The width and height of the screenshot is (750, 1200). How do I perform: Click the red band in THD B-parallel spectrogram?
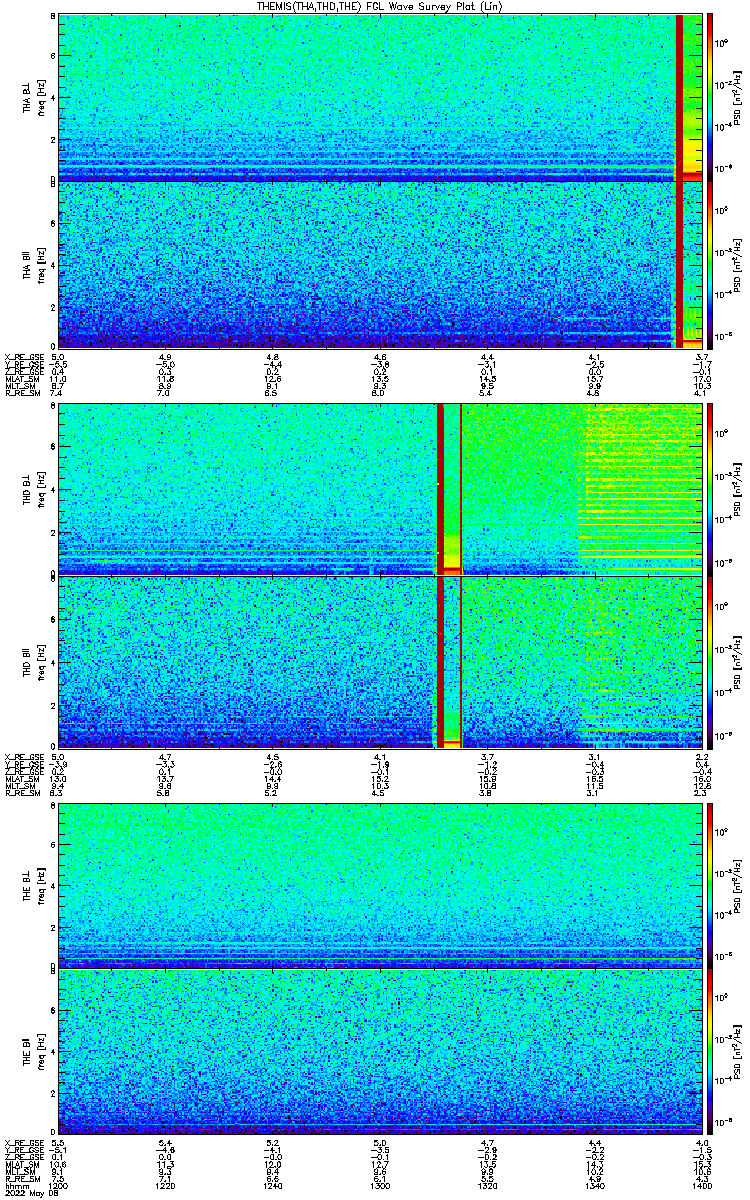point(448,662)
